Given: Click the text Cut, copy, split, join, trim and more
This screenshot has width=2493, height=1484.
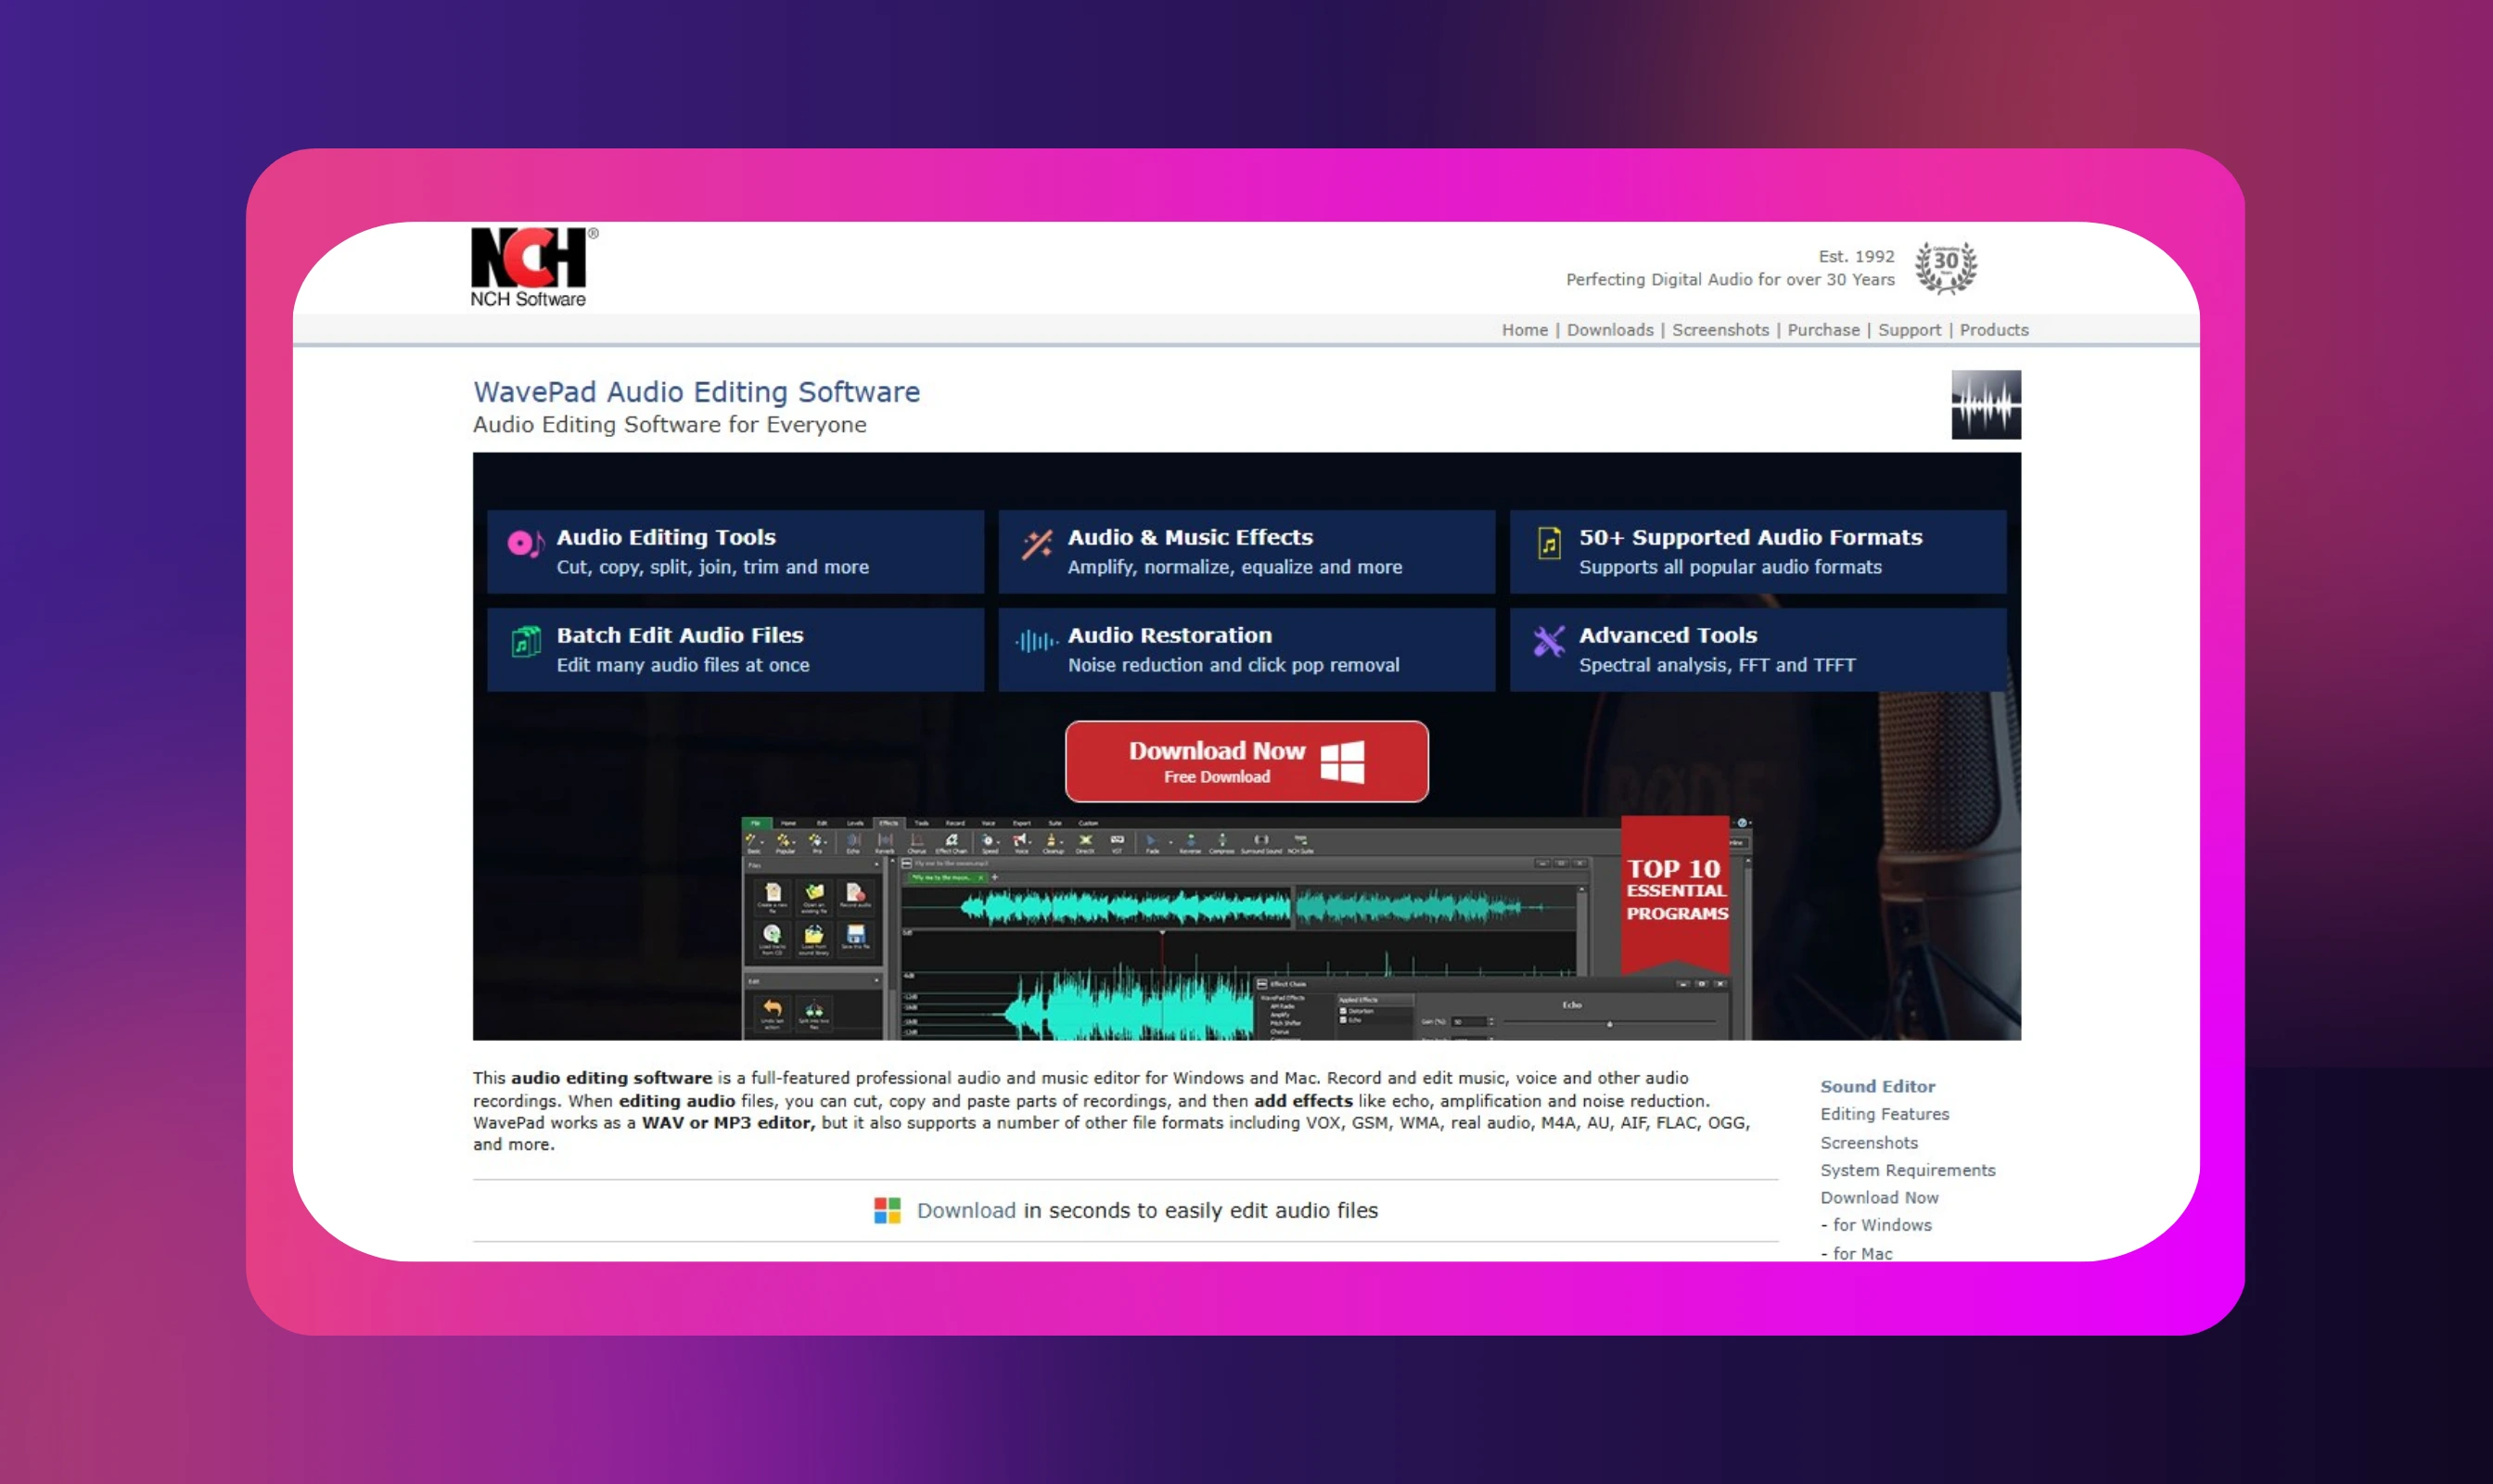Looking at the screenshot, I should pyautogui.click(x=712, y=567).
